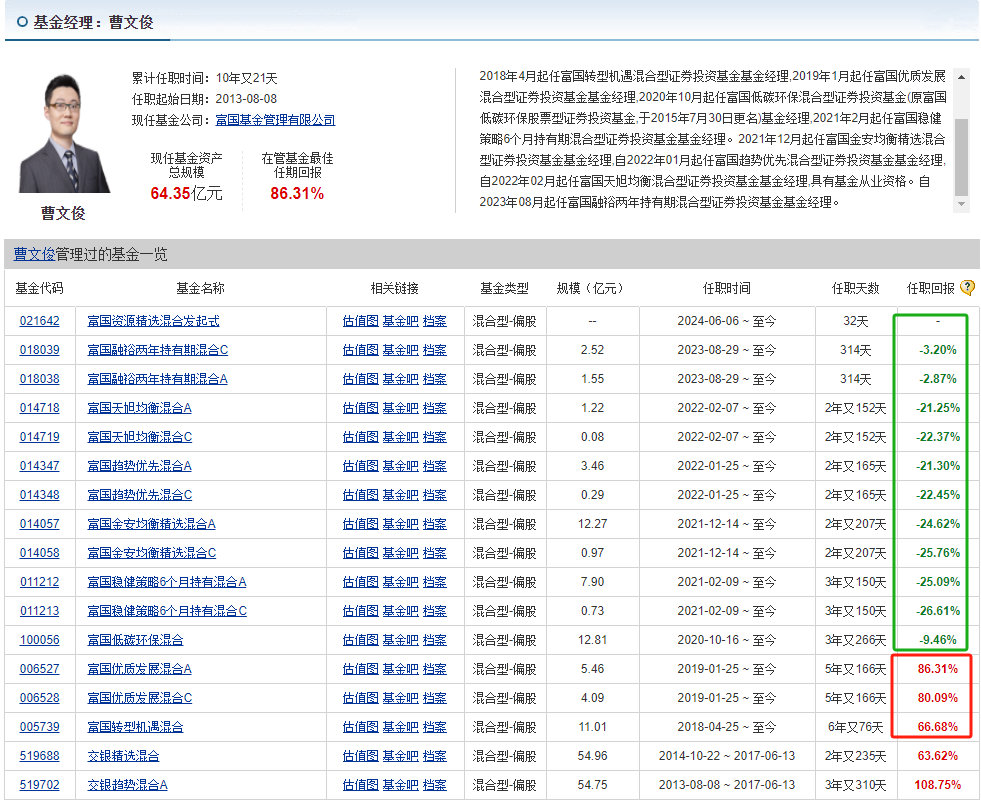Viewport: 981px width, 808px height.
Task: Open fund code 006527
Action: 39,669
